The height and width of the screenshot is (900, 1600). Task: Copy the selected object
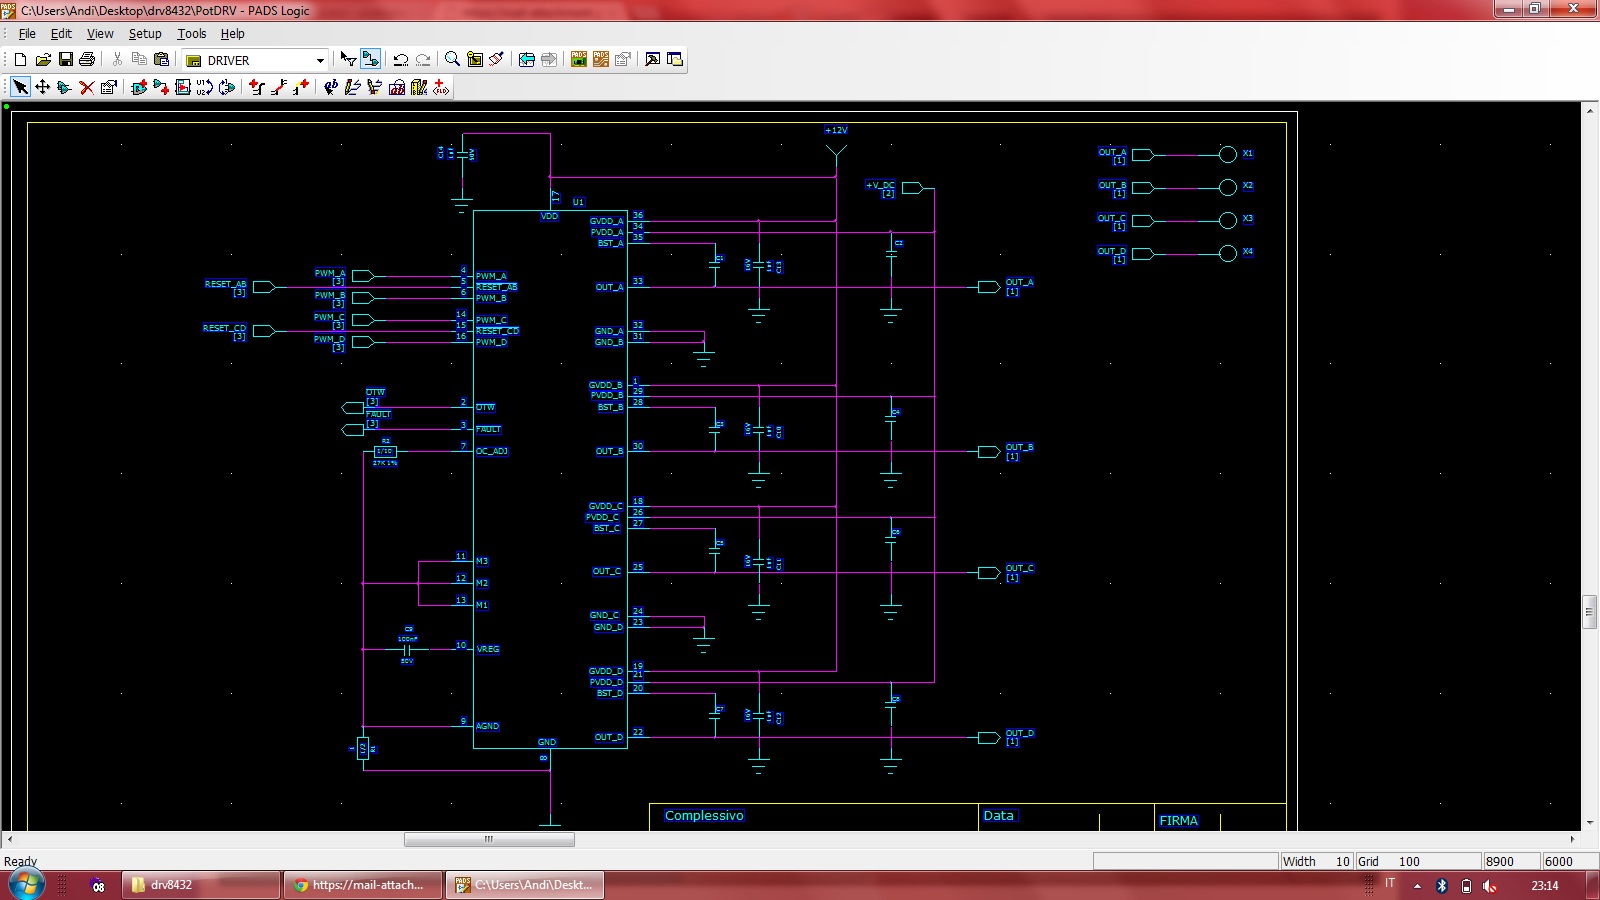pyautogui.click(x=139, y=60)
